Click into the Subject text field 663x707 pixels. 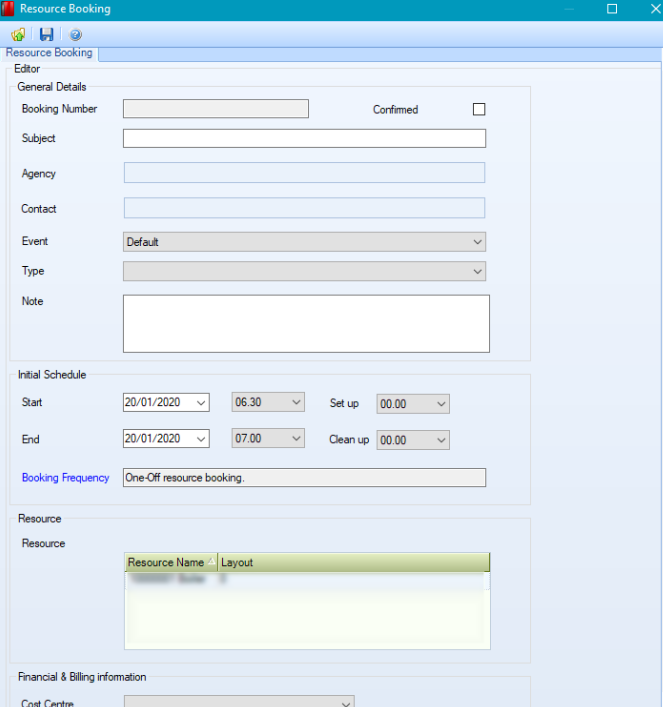pos(304,138)
